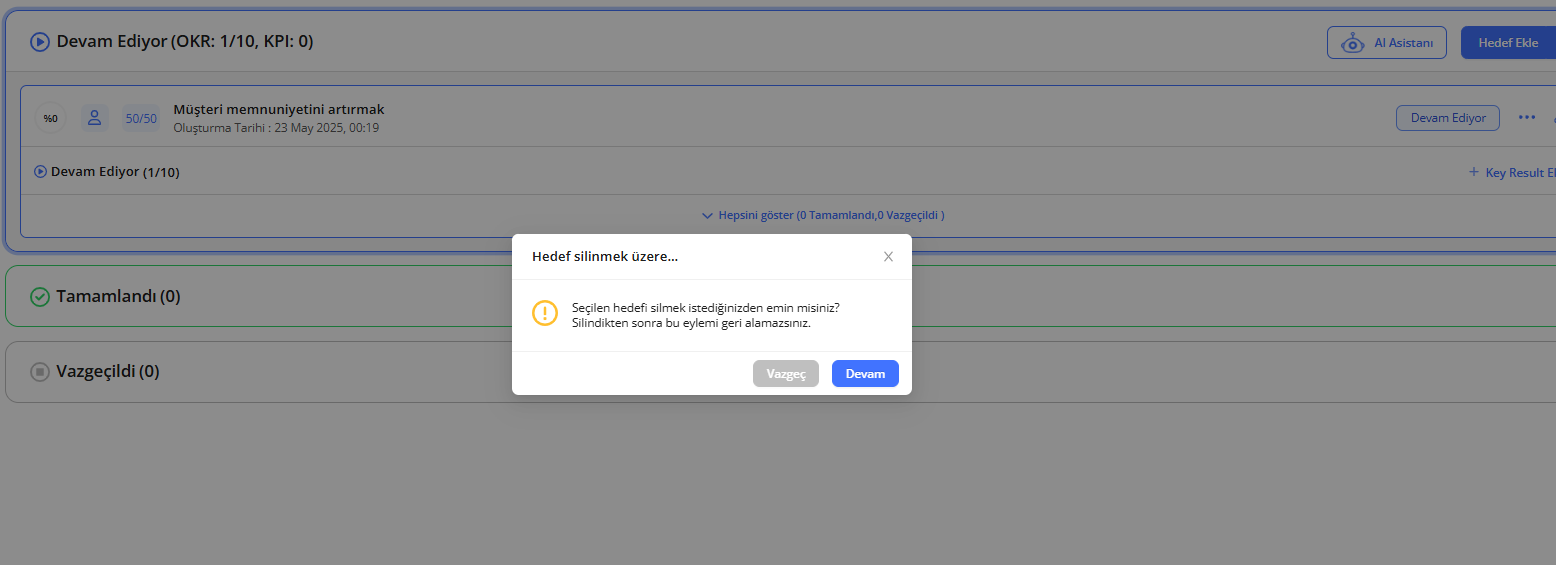Expand the Tamamlandı (0) section

pos(118,297)
